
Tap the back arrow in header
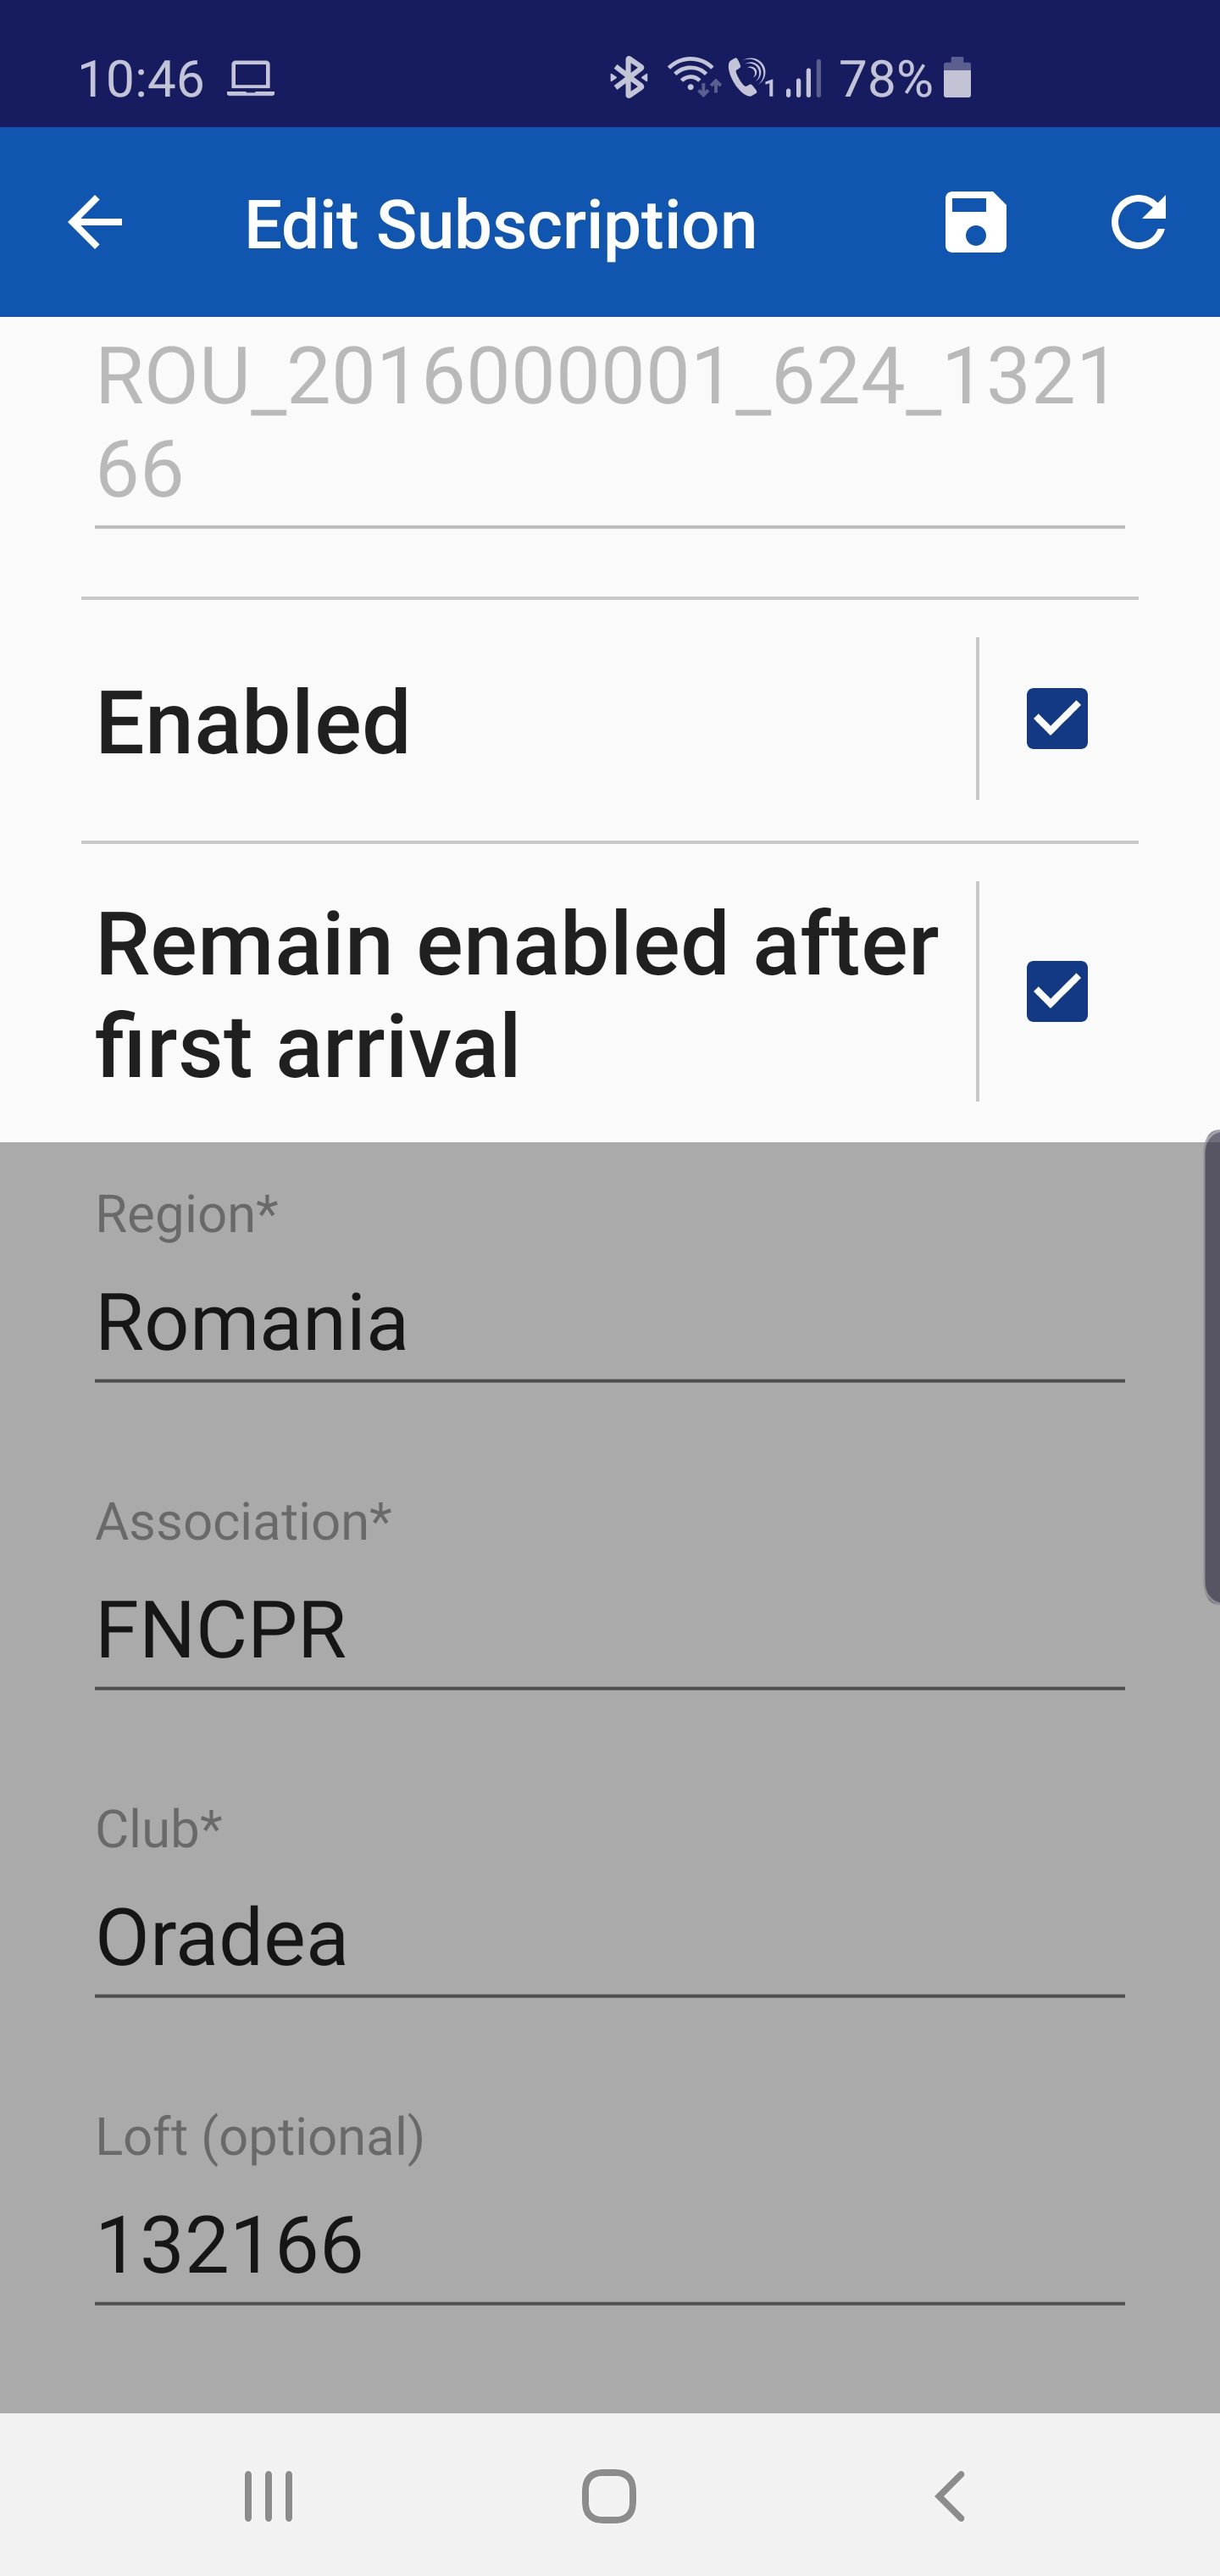tap(95, 222)
